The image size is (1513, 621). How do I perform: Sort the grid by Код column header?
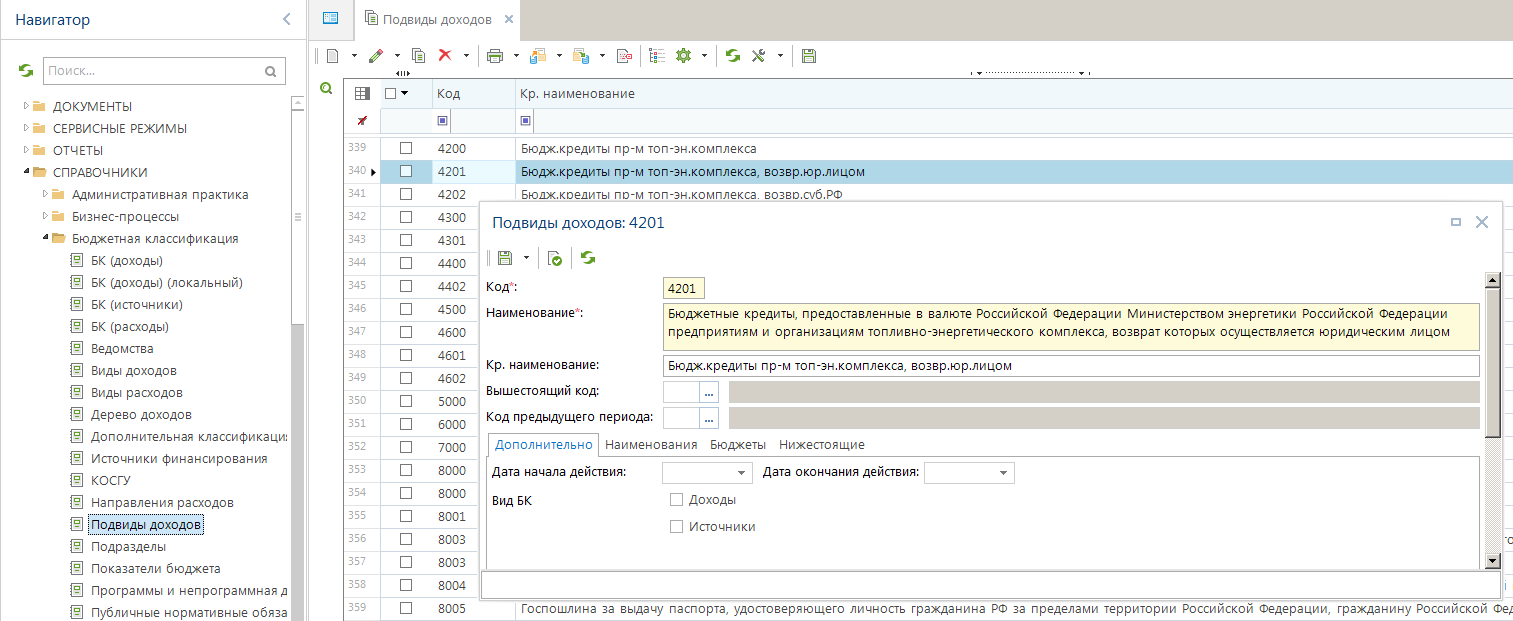tap(473, 93)
